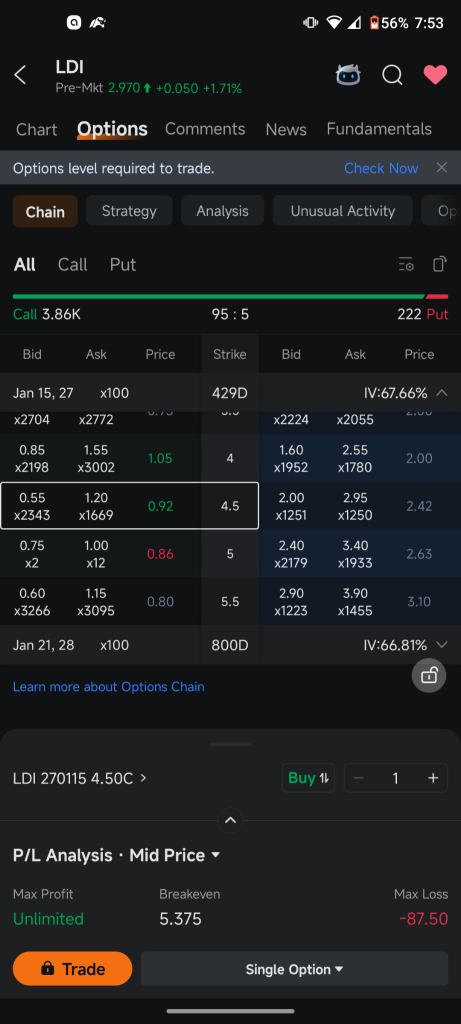Image resolution: width=461 pixels, height=1024 pixels.
Task: Decrease quantity with minus button
Action: (358, 778)
